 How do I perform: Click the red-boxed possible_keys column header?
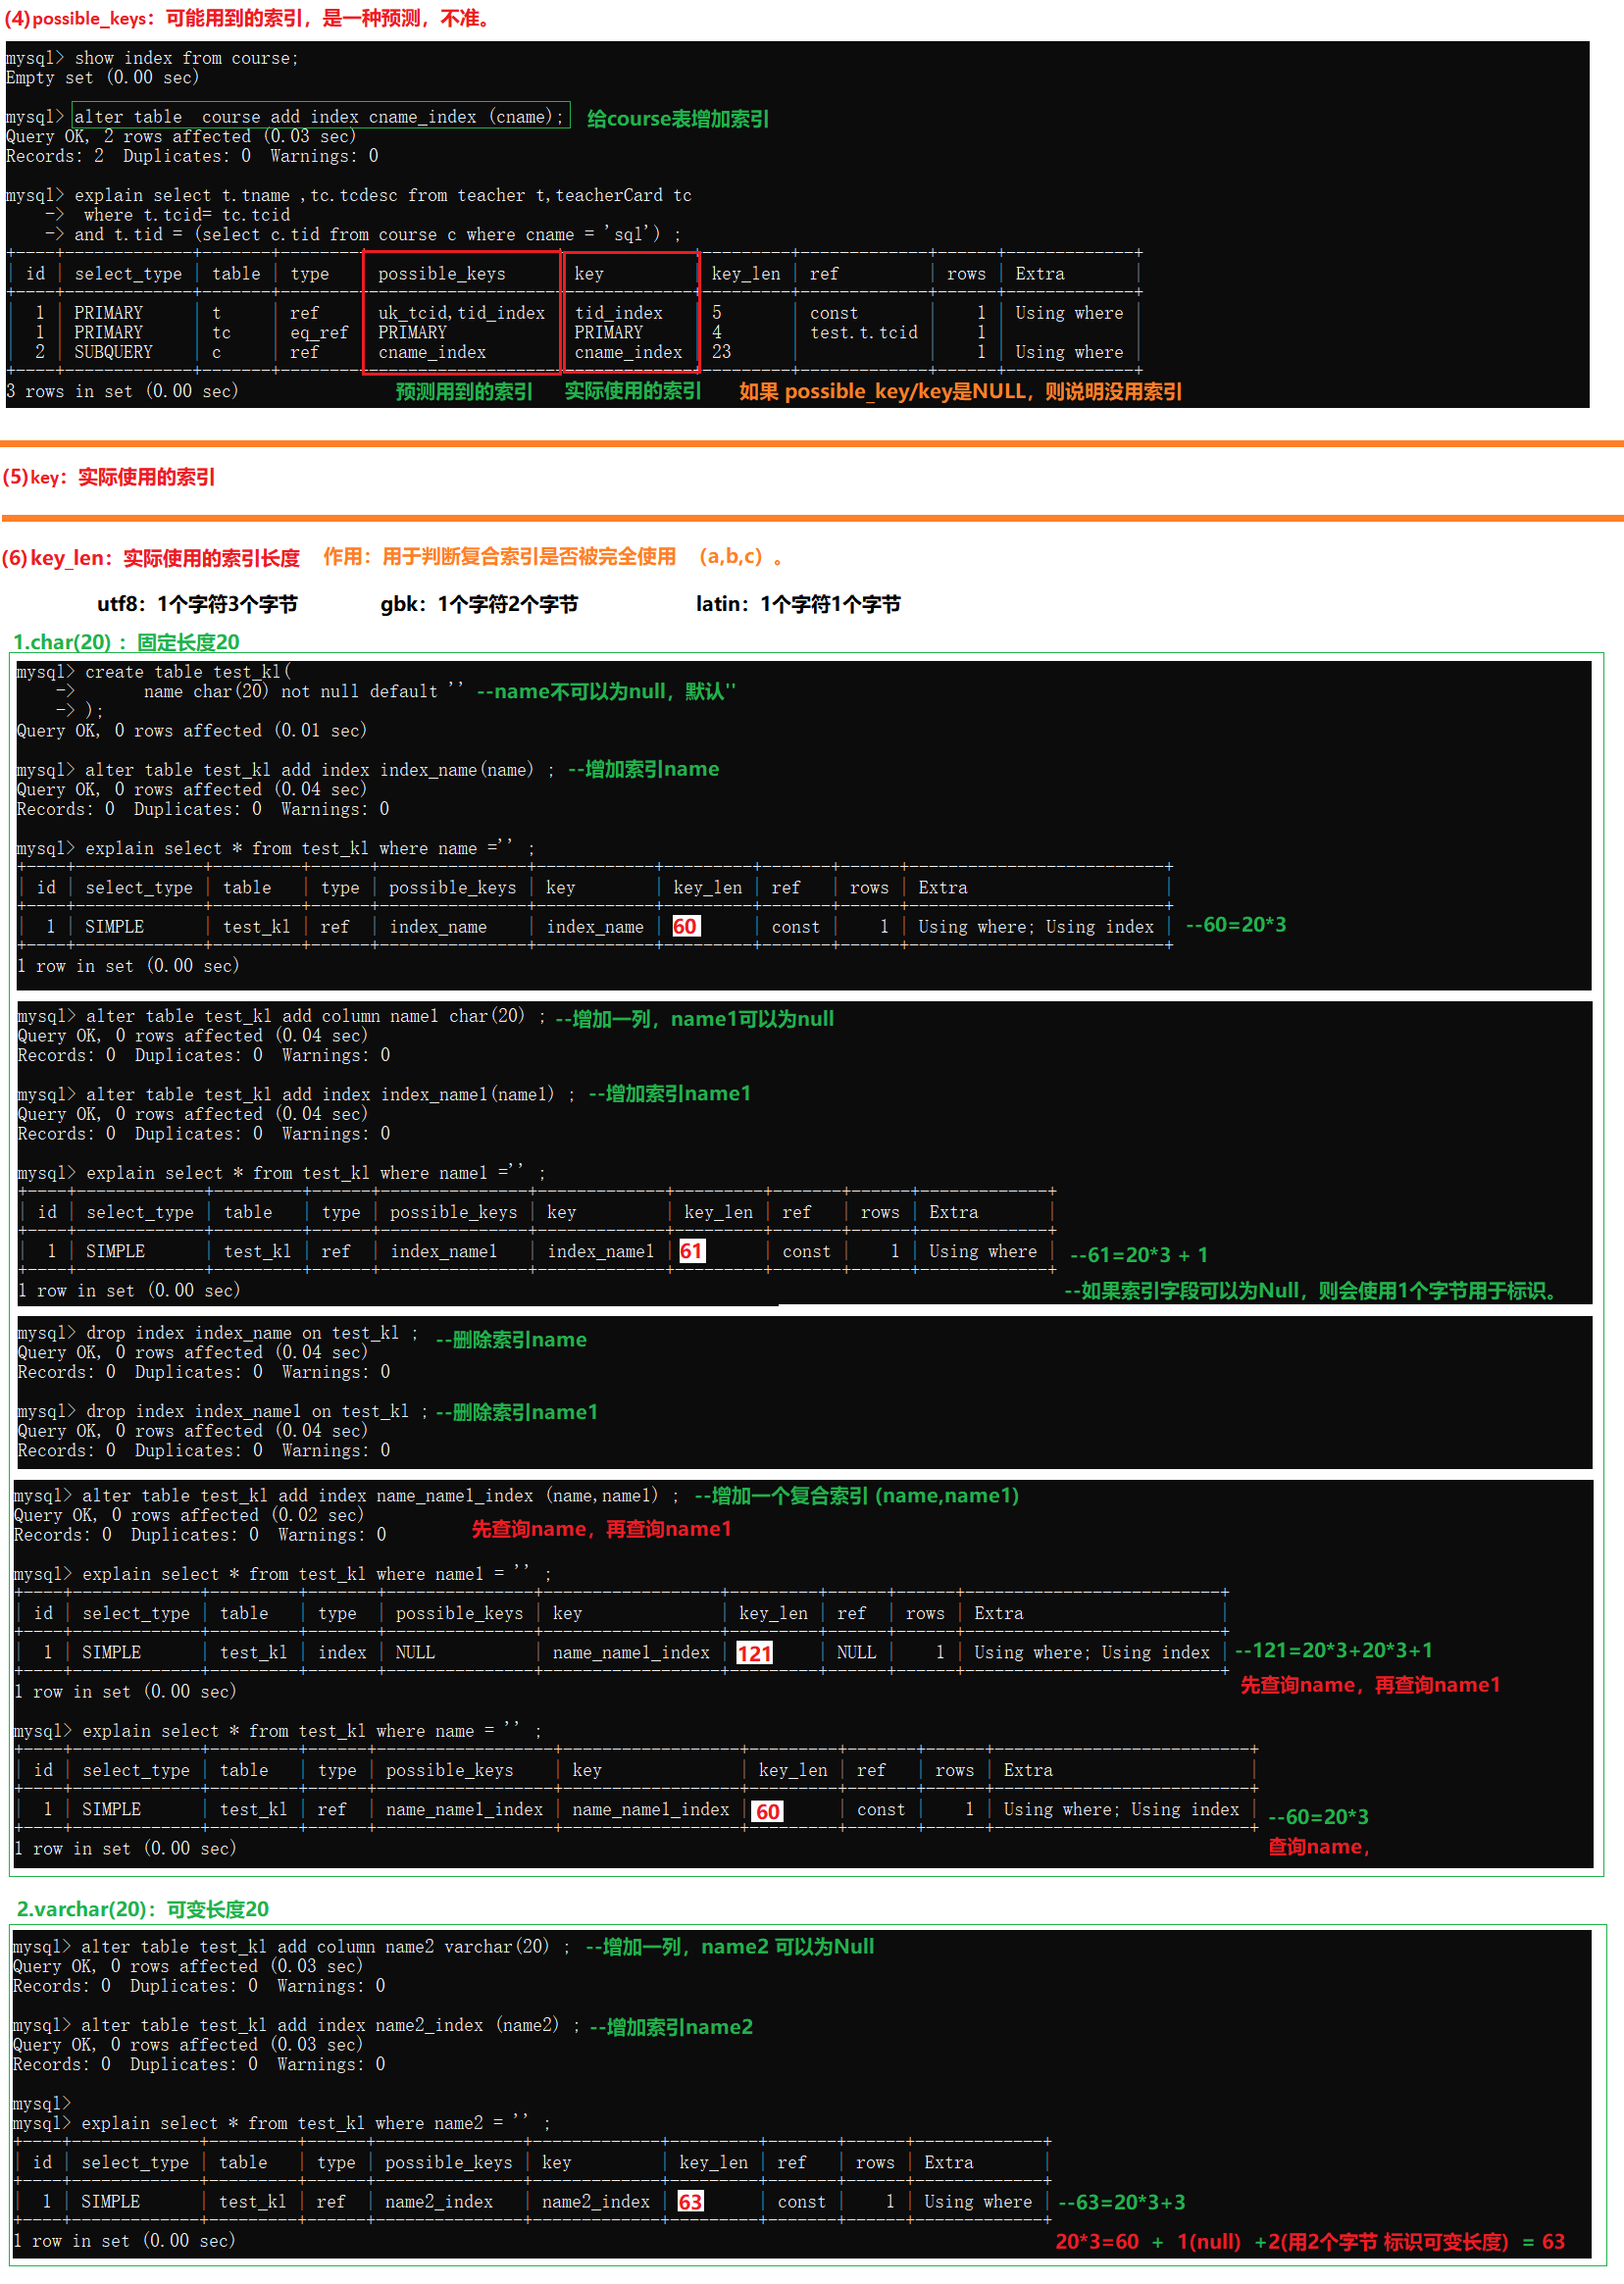coord(442,274)
